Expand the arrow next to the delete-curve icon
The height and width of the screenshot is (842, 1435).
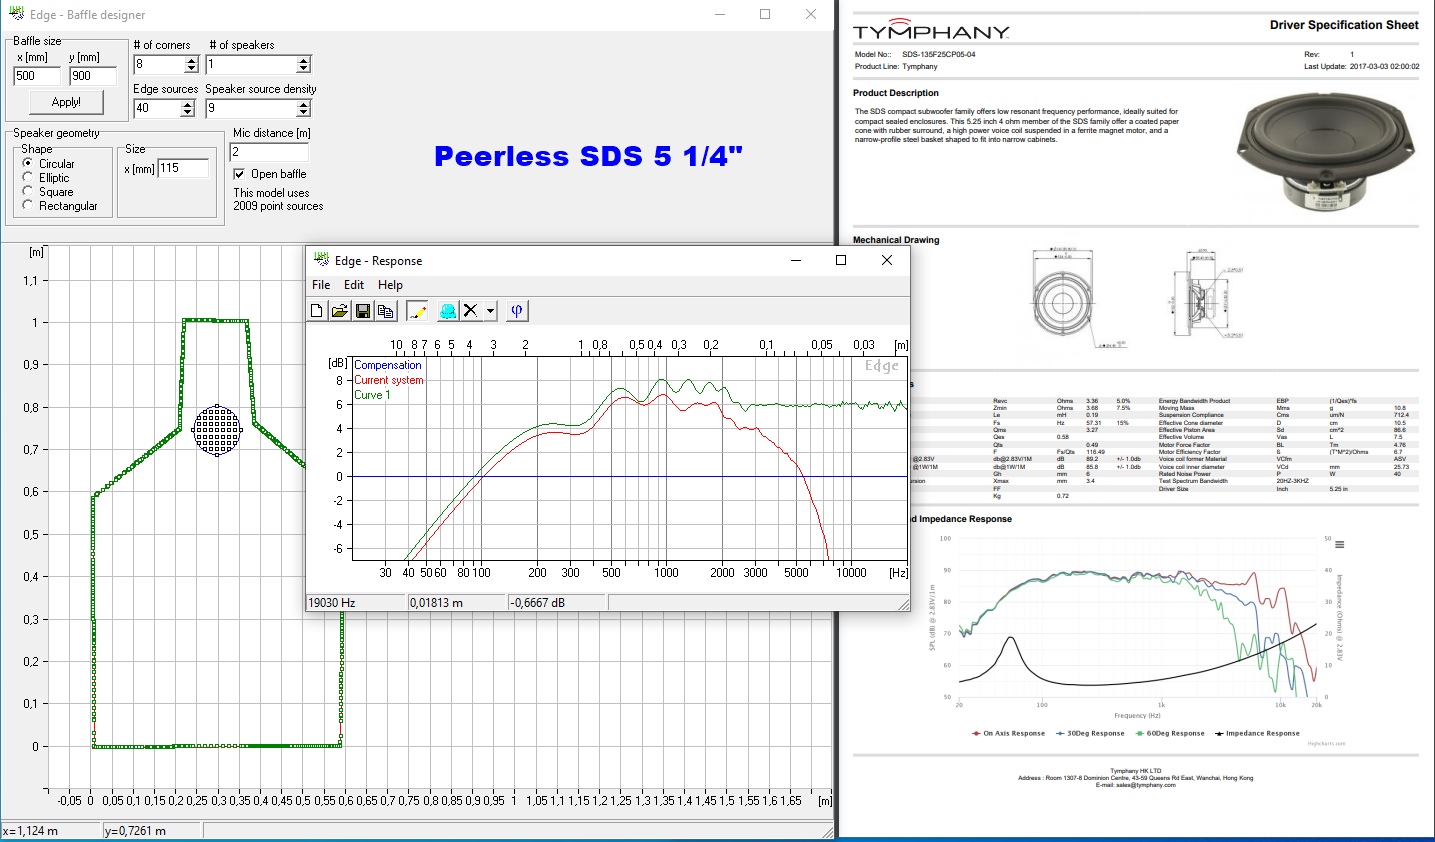click(x=490, y=311)
